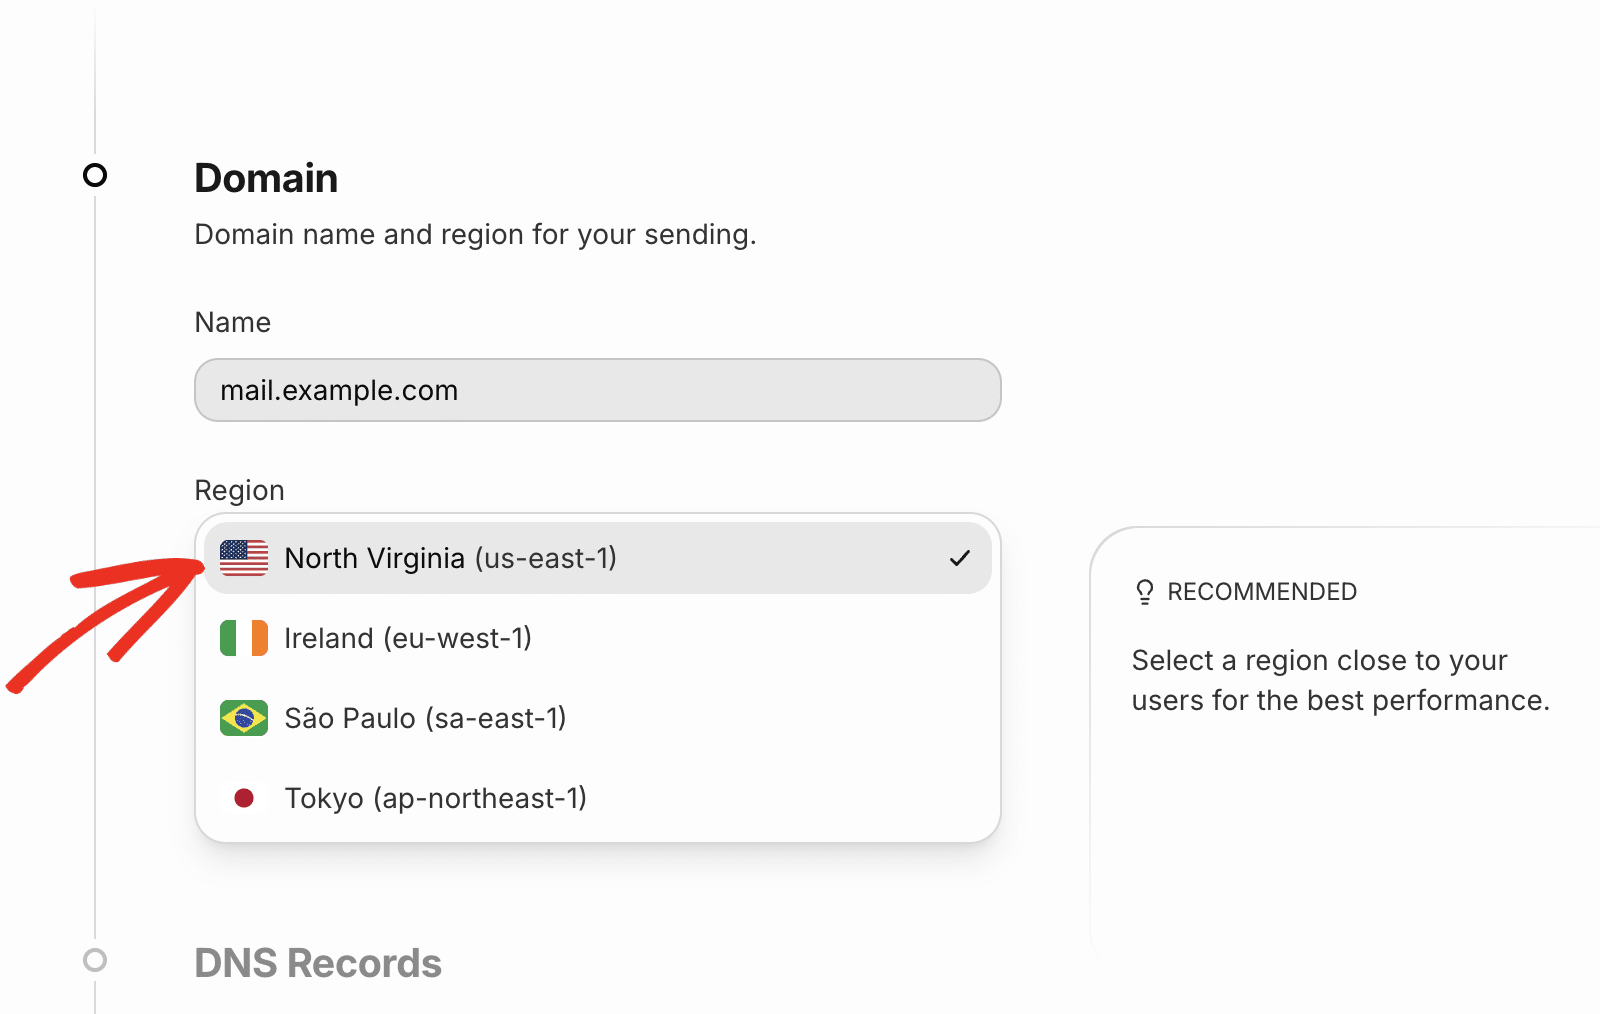The image size is (1600, 1014).
Task: Click the lightbulb icon beside RECOMMENDED
Action: [1145, 592]
